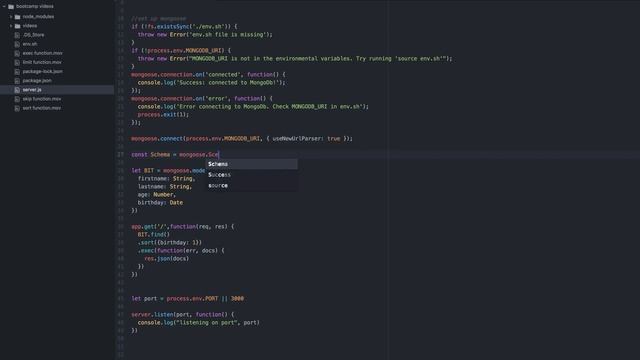Click the videos folder icon
640x360 pixels.
[x=18, y=26]
